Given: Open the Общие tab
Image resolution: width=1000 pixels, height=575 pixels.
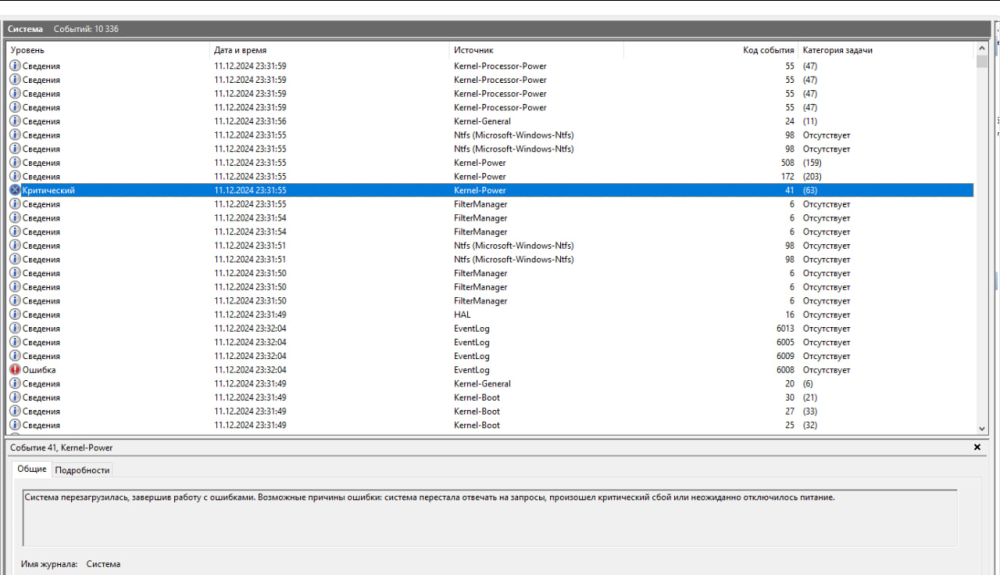Looking at the screenshot, I should [32, 469].
